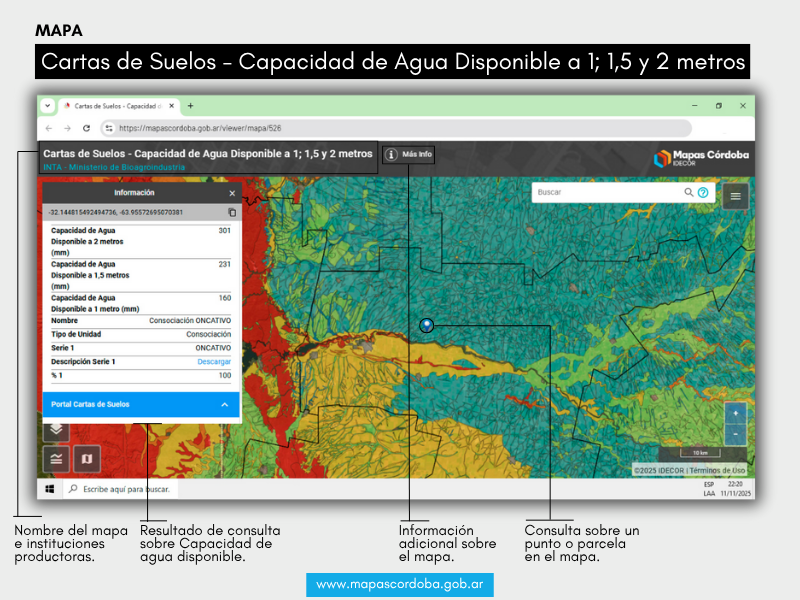This screenshot has width=800, height=600.
Task: Click the search magnifier icon
Action: tap(689, 192)
